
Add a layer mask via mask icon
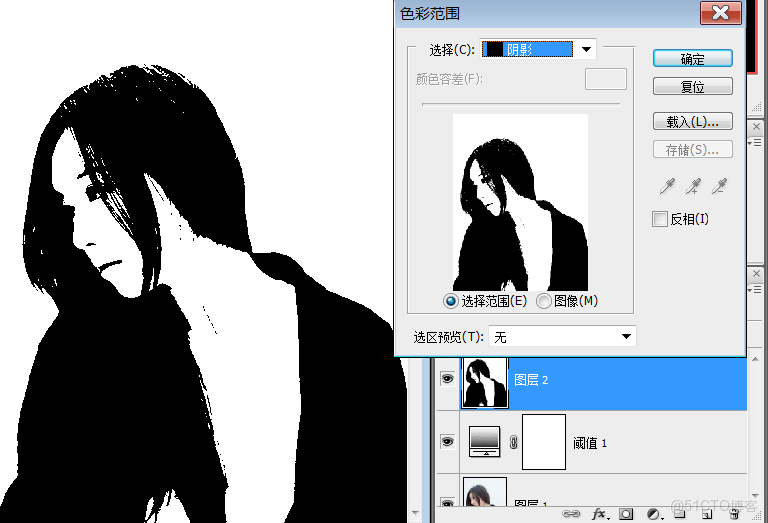626,514
